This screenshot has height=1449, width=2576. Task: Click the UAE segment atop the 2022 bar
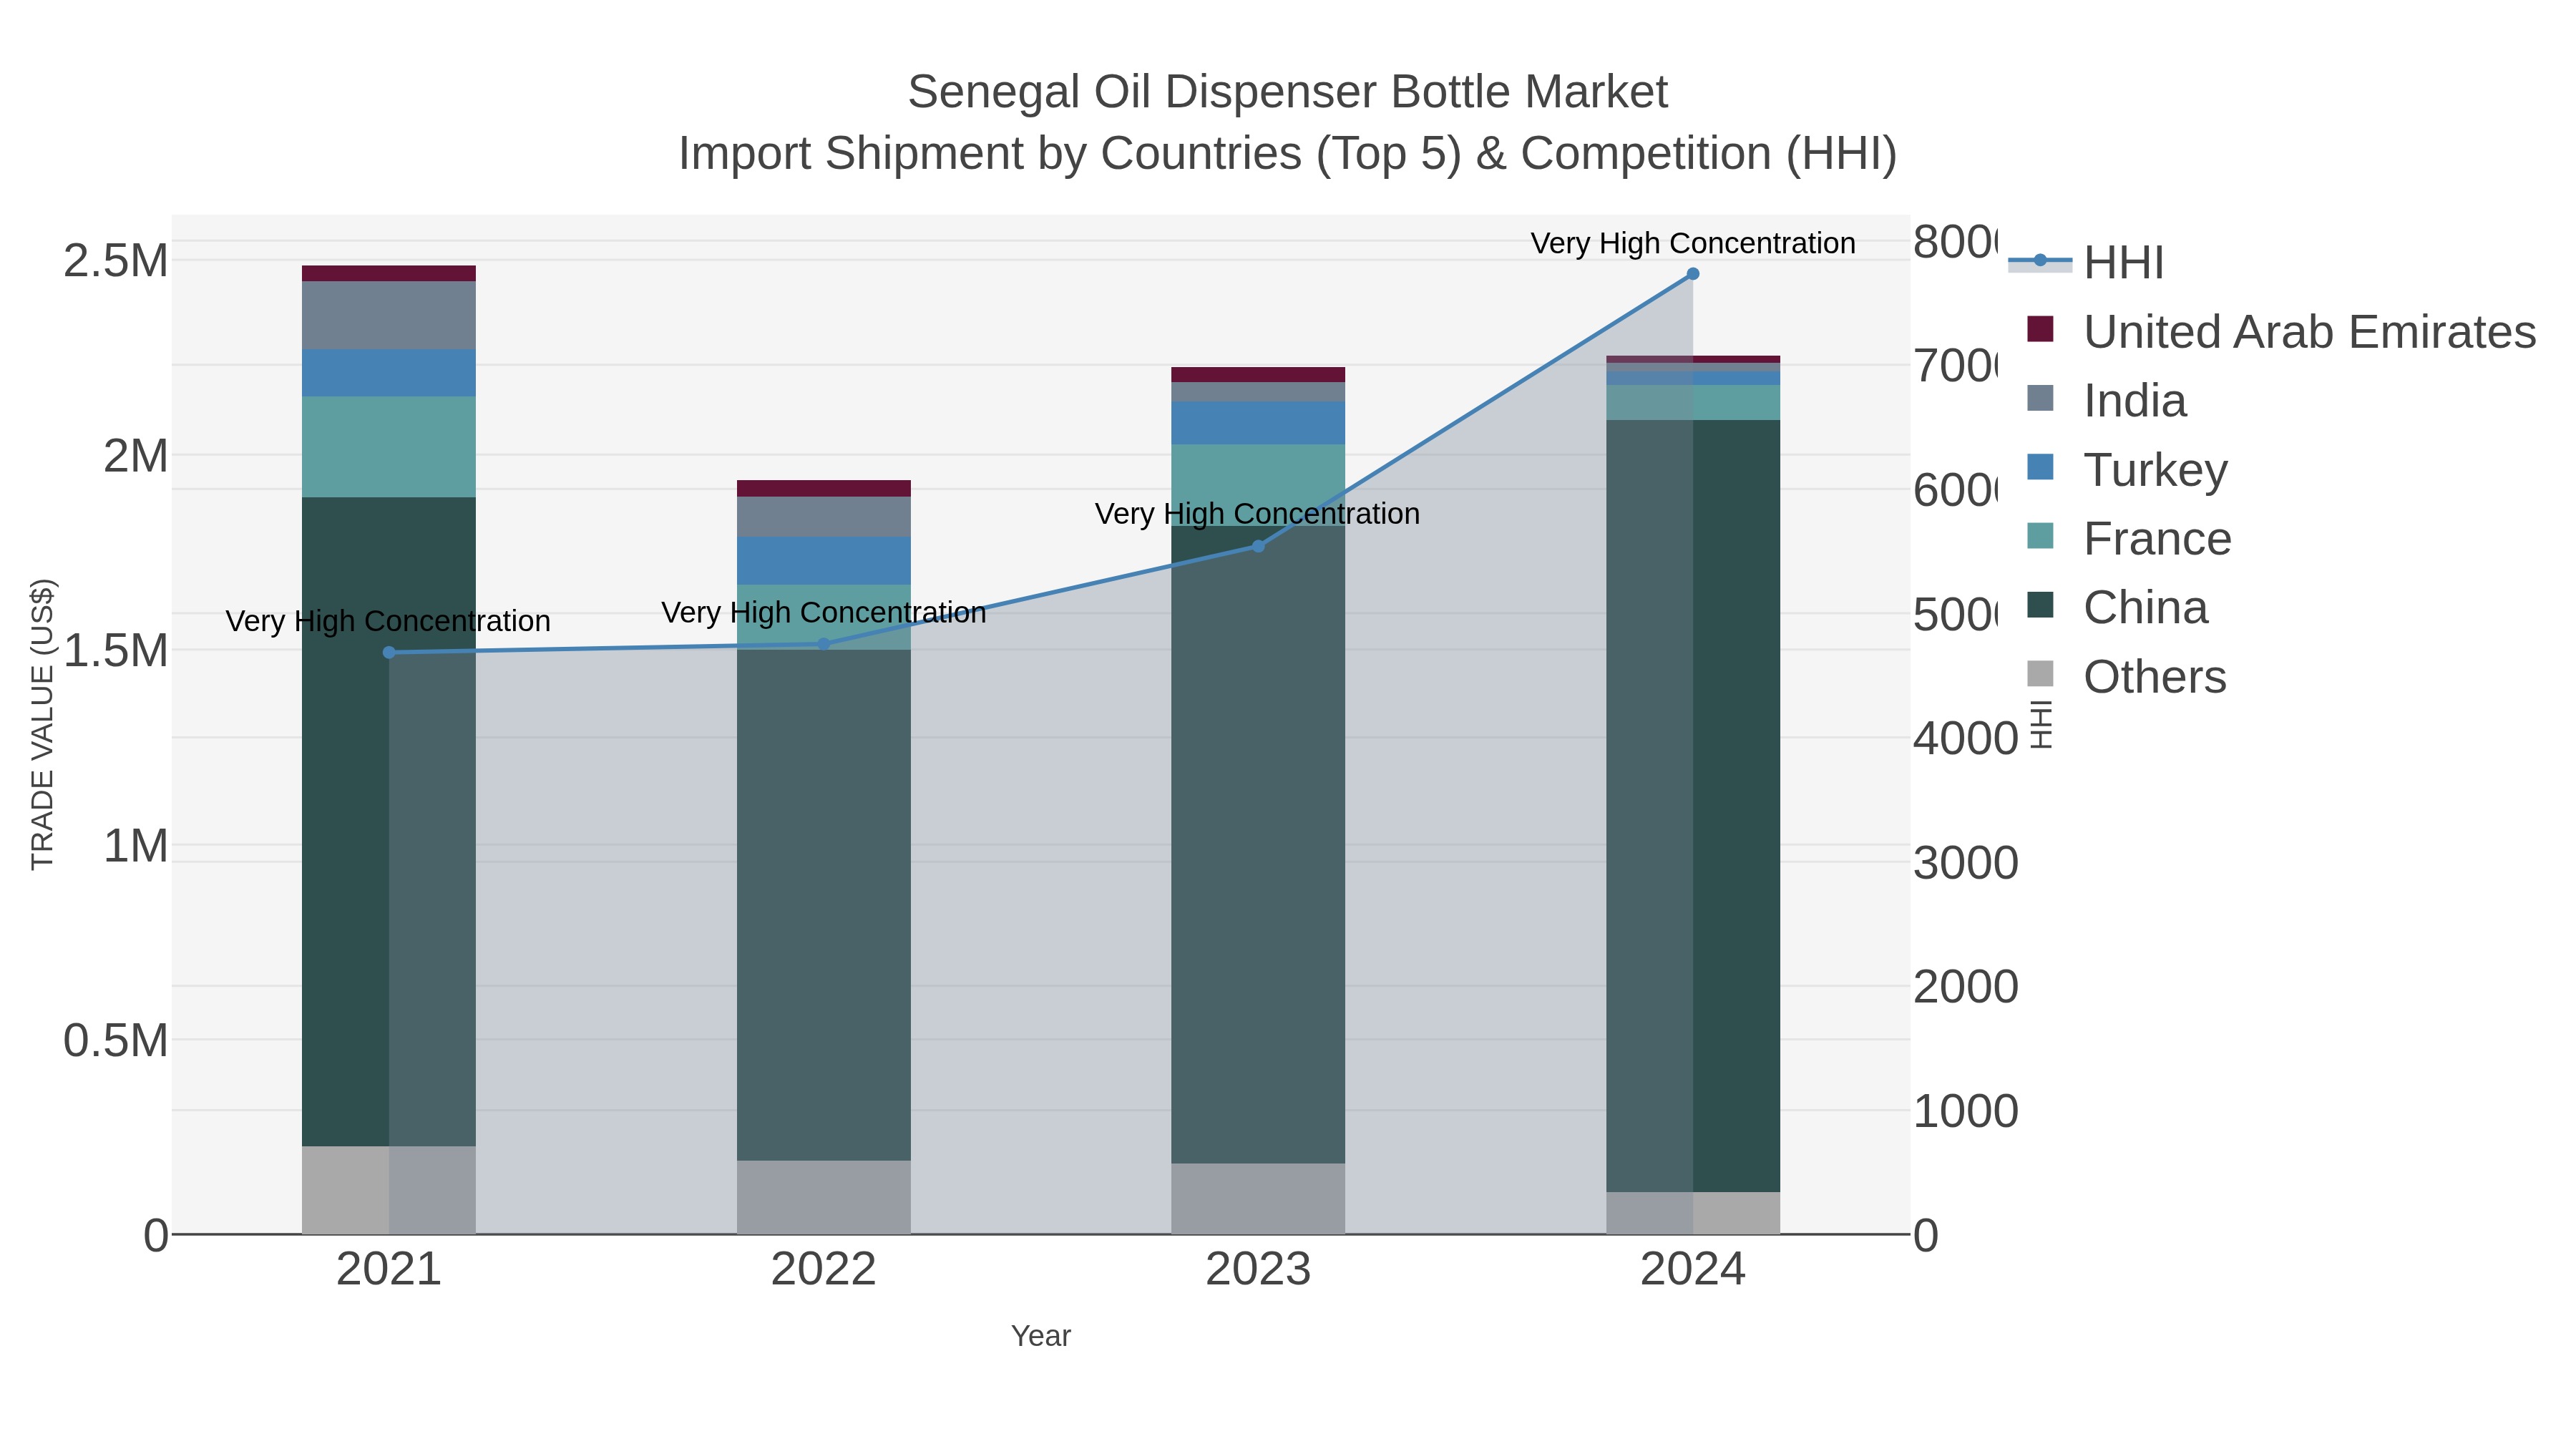[824, 489]
